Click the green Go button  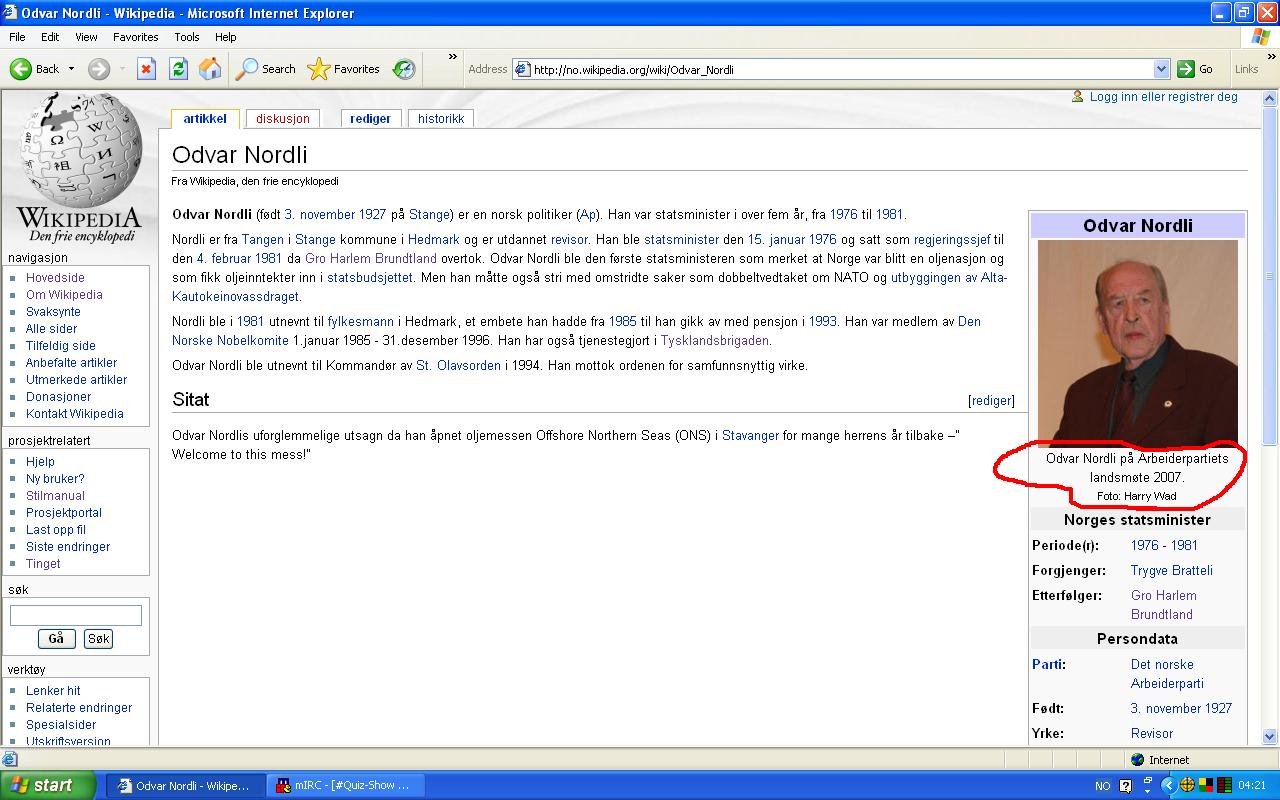[x=1195, y=69]
